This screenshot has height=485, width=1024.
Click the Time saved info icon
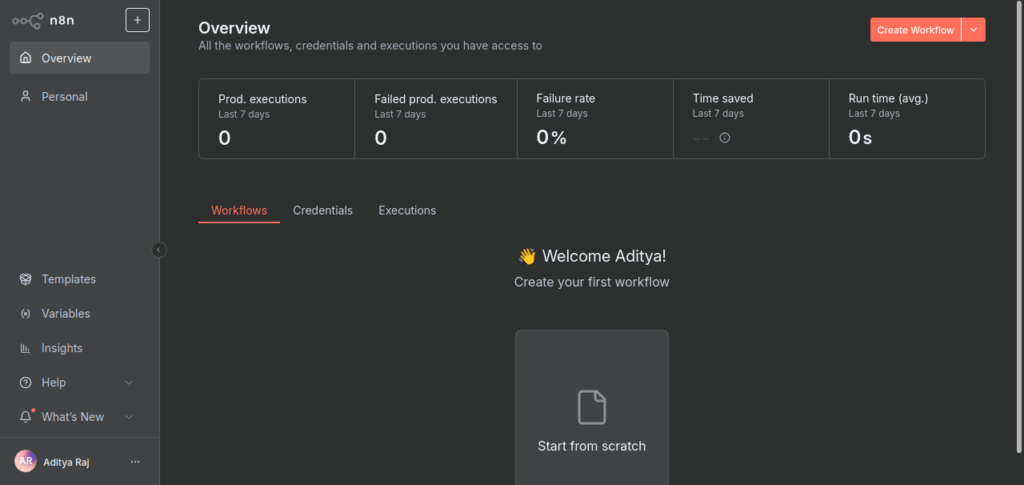point(725,138)
